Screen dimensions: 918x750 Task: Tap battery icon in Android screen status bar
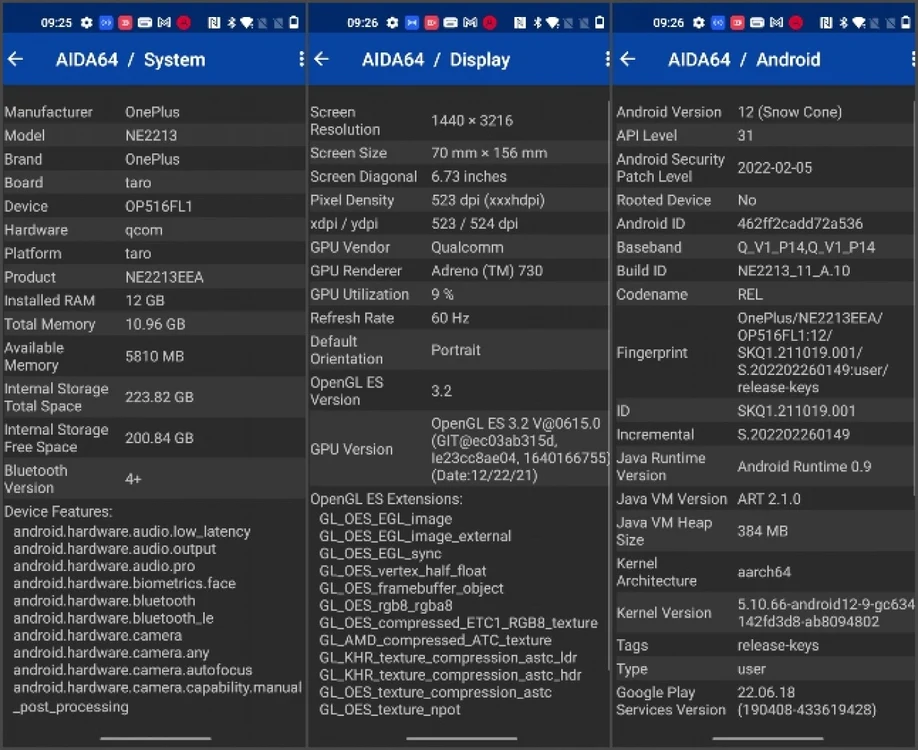point(906,22)
